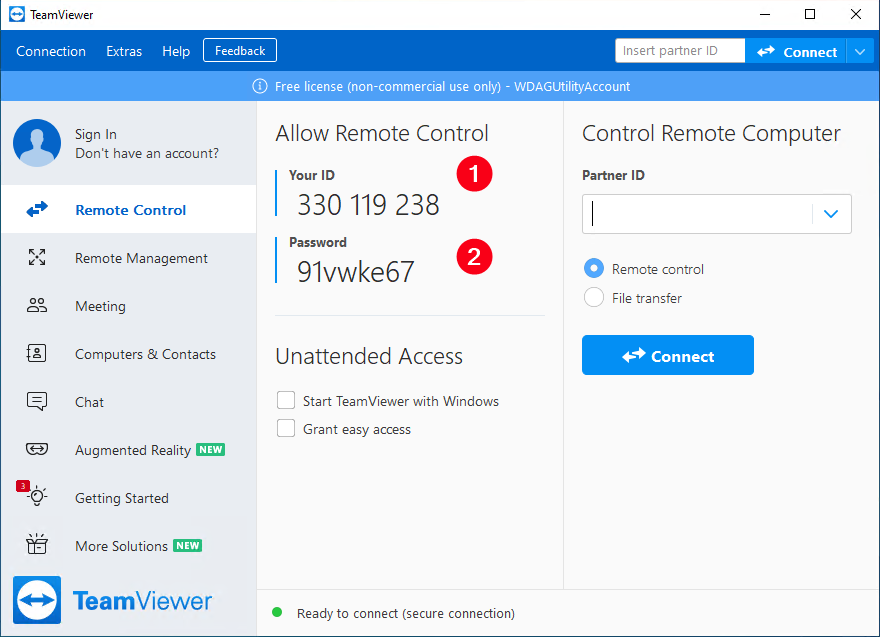Open the Extras menu

(x=124, y=51)
